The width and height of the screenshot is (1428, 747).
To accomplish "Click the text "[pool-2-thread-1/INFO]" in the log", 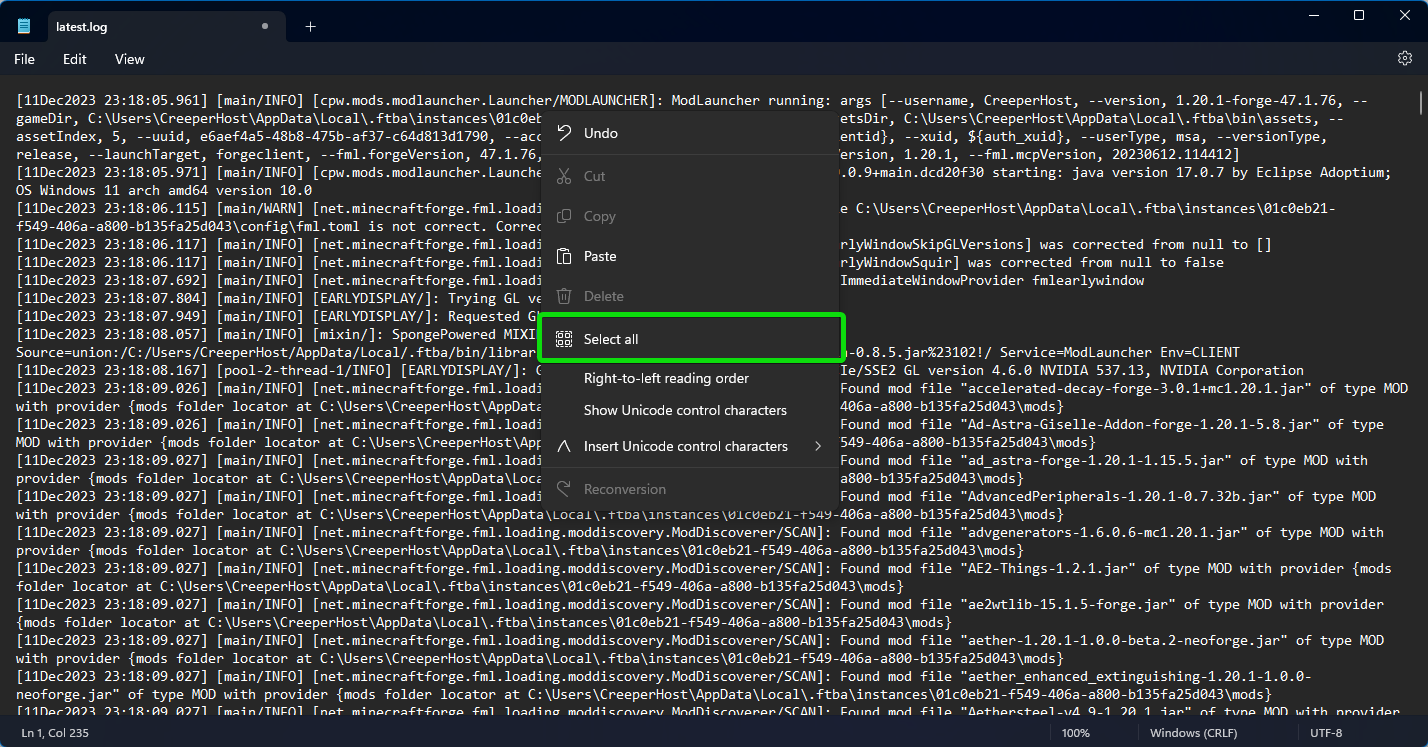I will 304,371.
